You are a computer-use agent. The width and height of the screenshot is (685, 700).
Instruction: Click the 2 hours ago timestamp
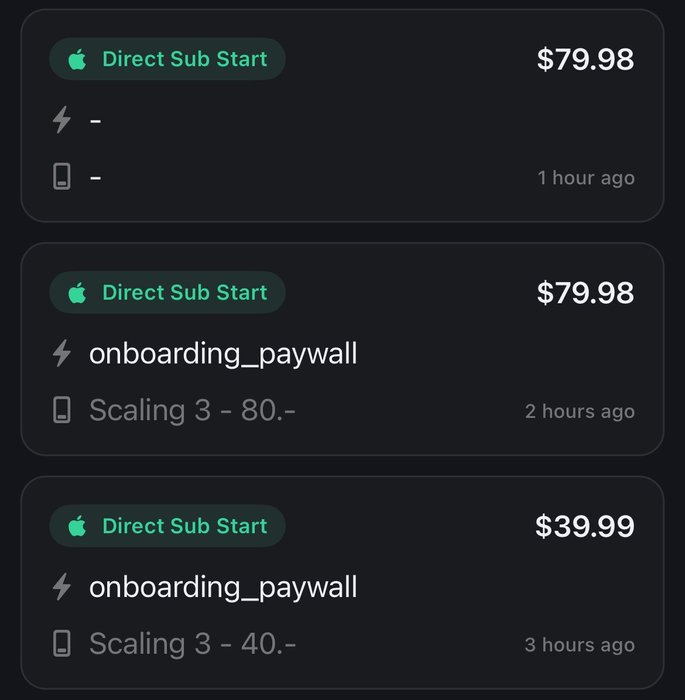pyautogui.click(x=580, y=411)
